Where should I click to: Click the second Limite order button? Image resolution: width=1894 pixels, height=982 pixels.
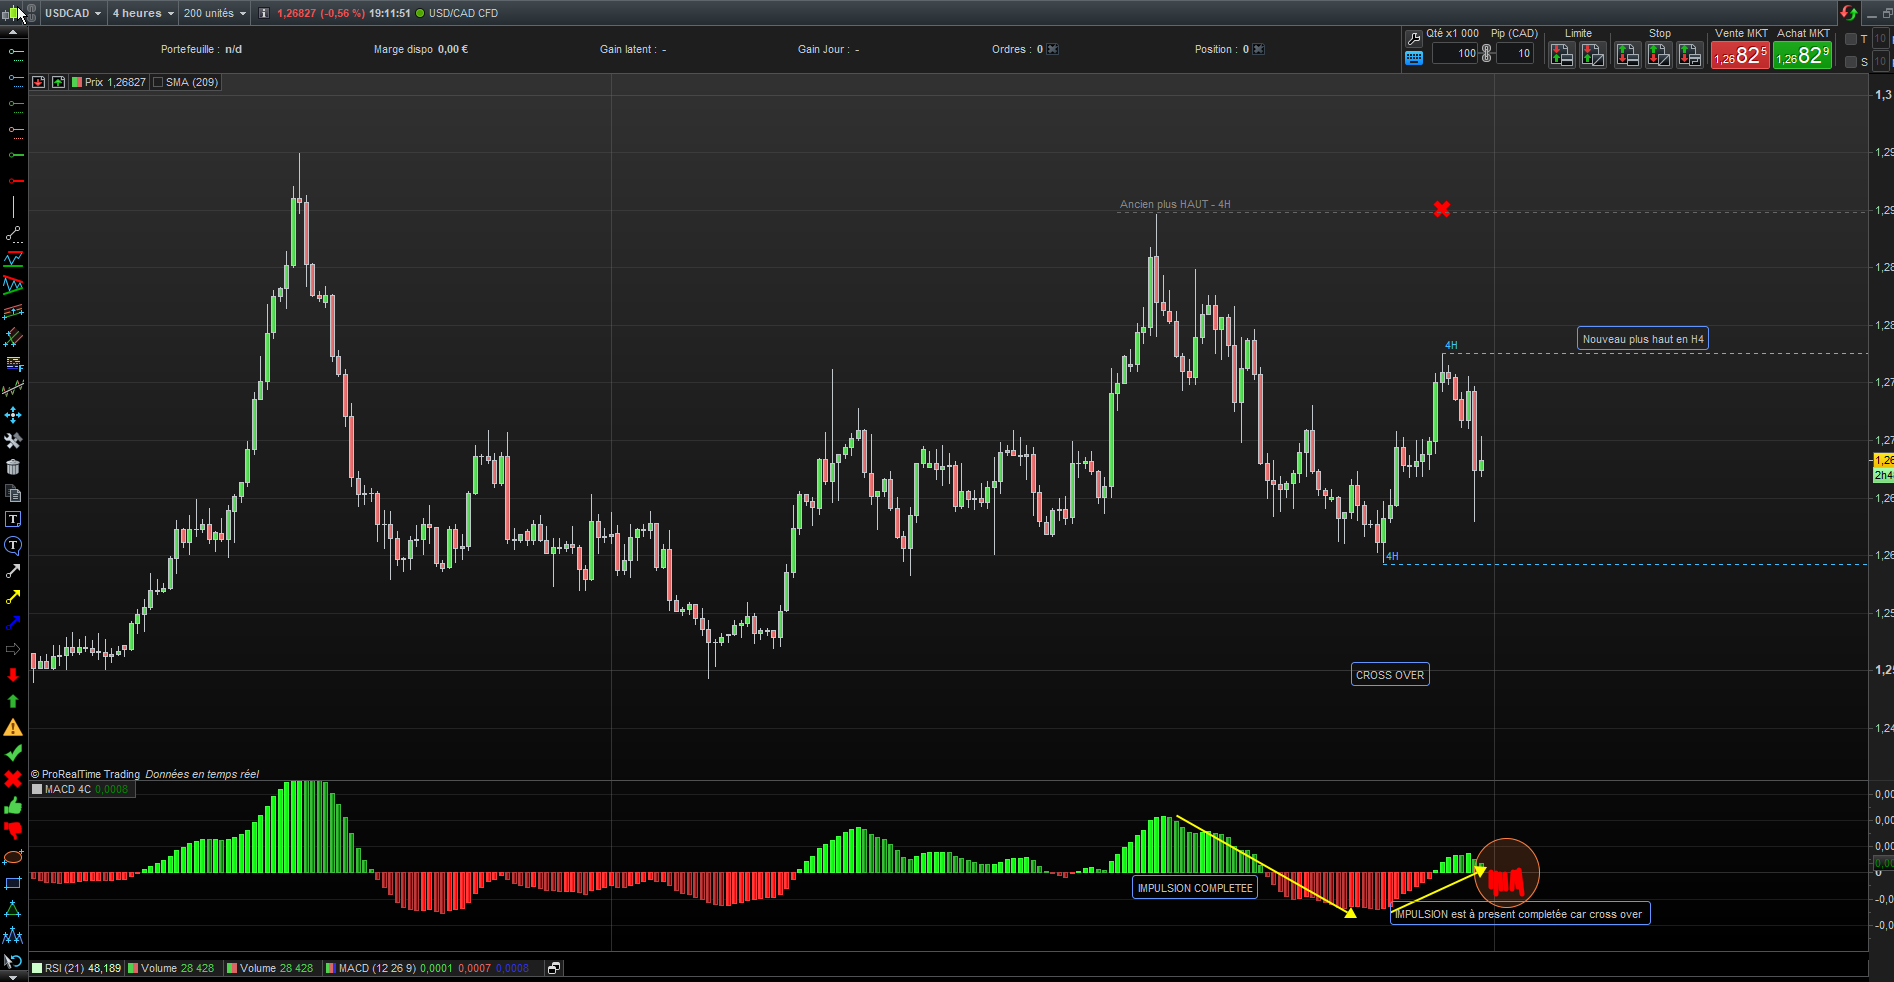tap(1593, 55)
